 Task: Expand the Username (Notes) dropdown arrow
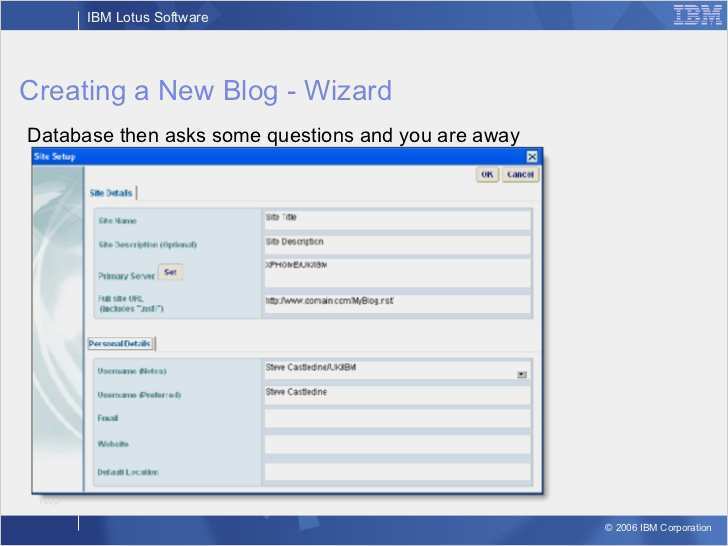coord(522,374)
